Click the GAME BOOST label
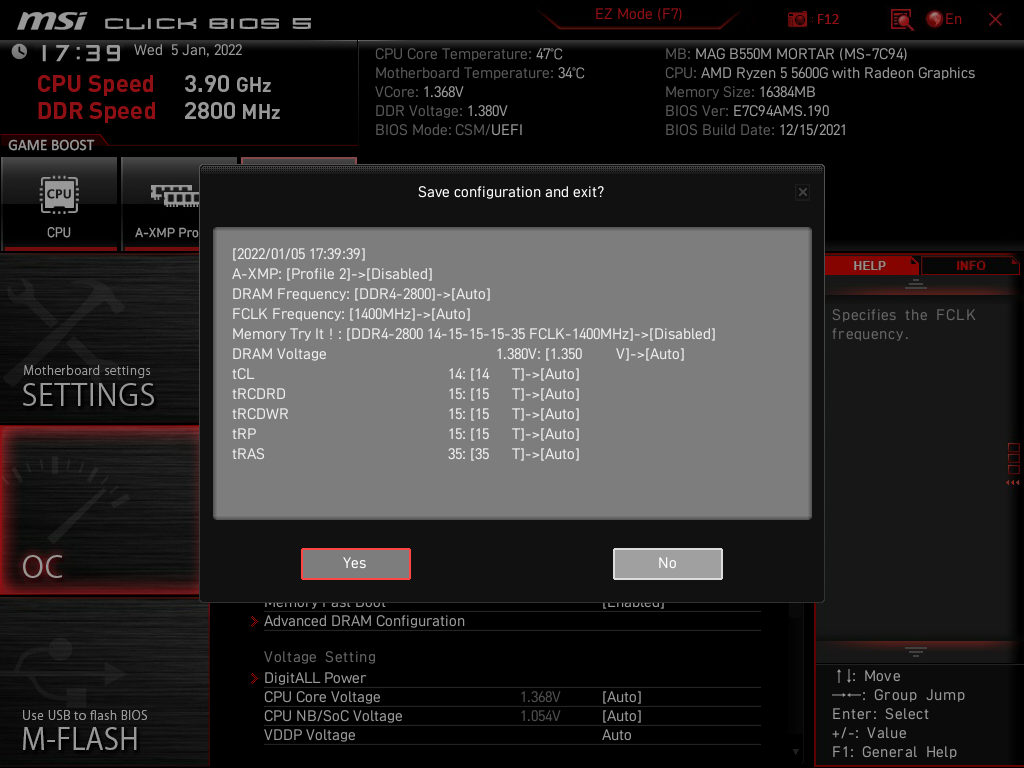The height and width of the screenshot is (768, 1024). pos(51,145)
